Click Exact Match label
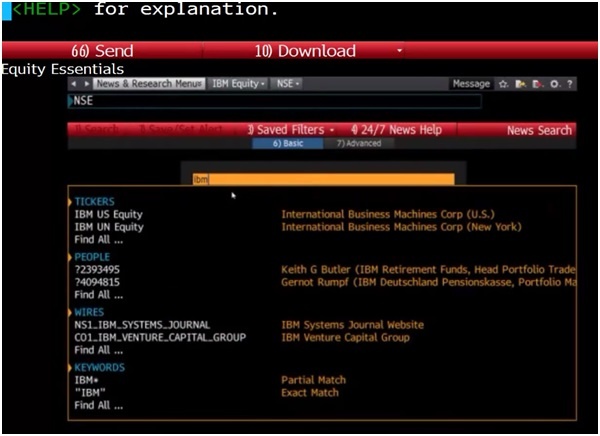This screenshot has width=600, height=436. (310, 393)
